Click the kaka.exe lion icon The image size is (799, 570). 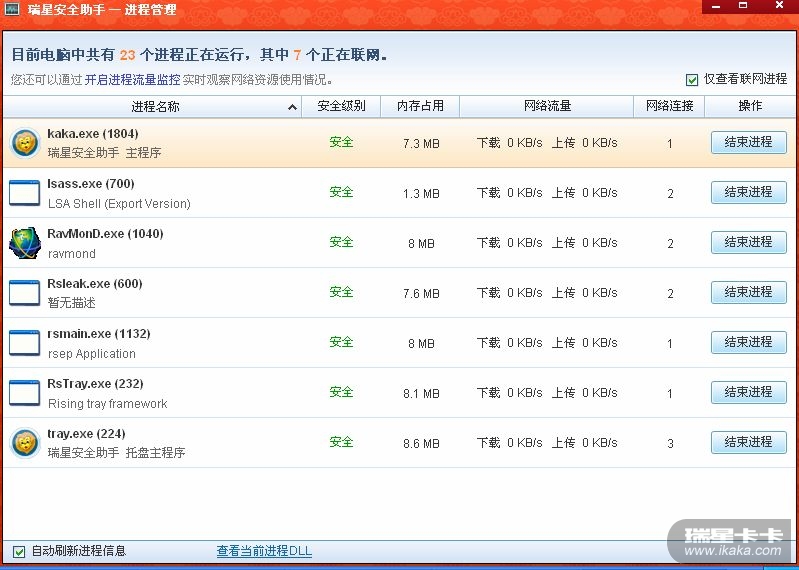[24, 143]
